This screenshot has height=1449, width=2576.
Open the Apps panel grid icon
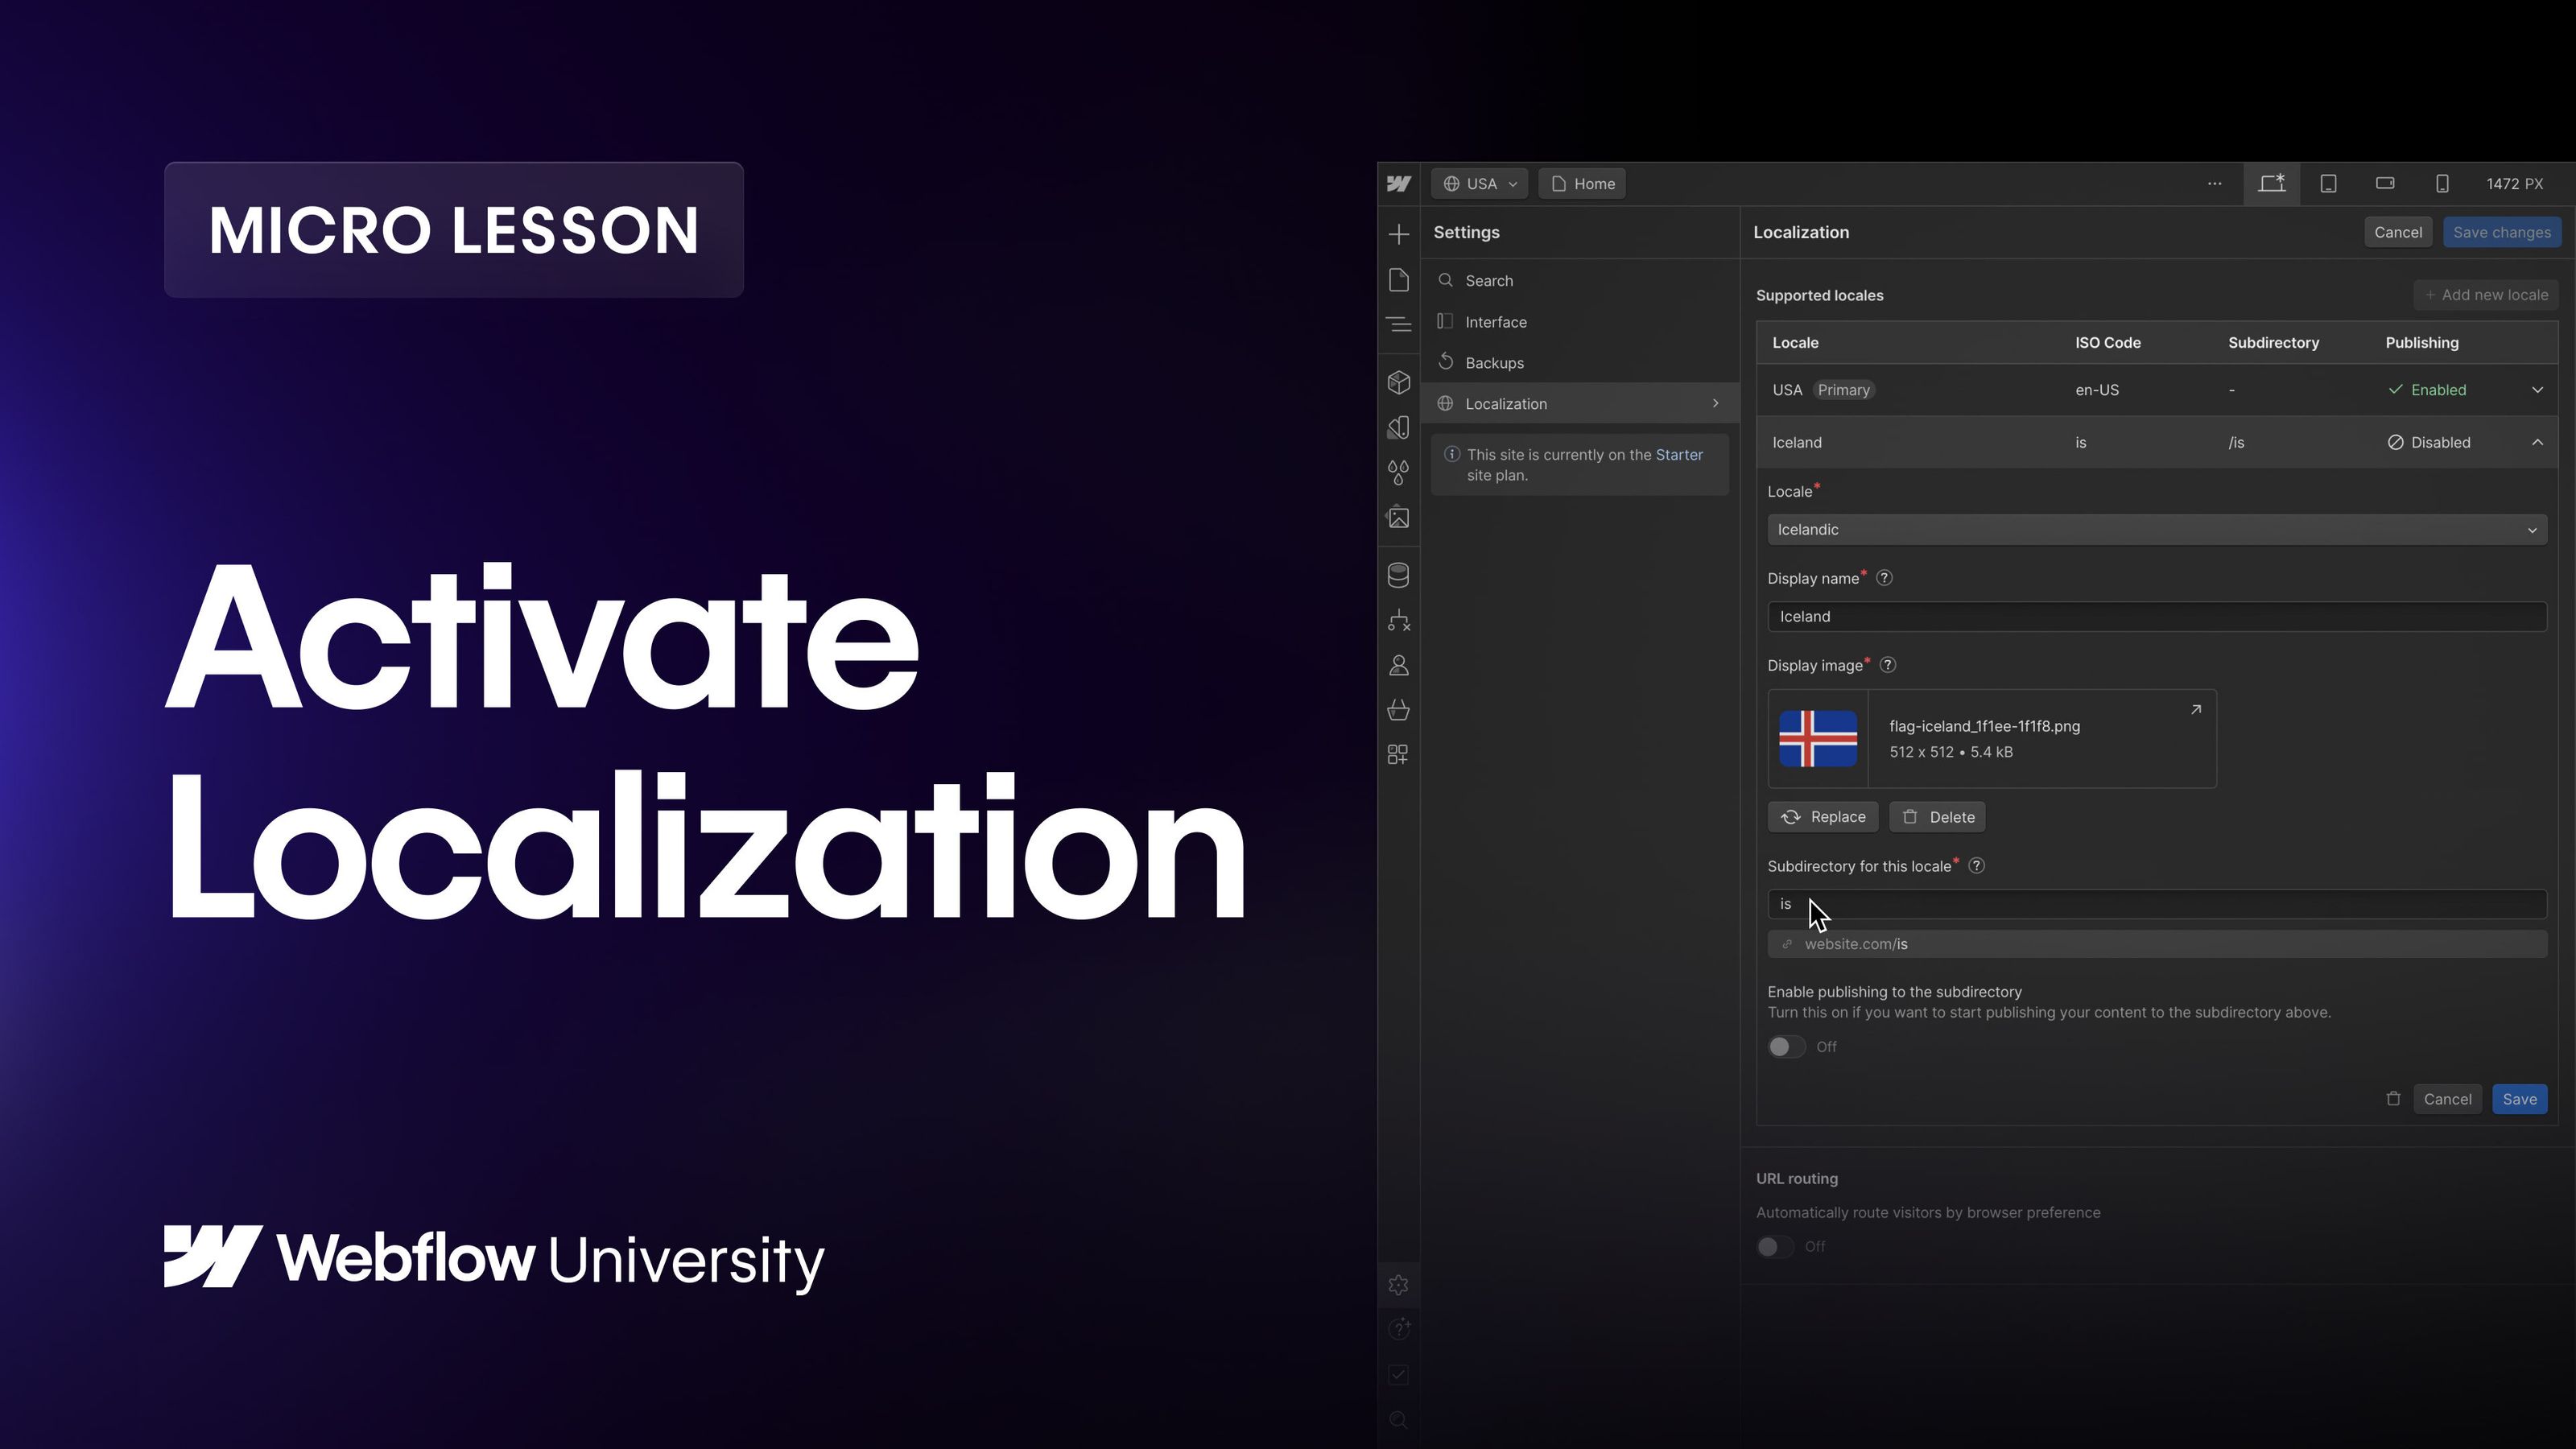click(1398, 753)
